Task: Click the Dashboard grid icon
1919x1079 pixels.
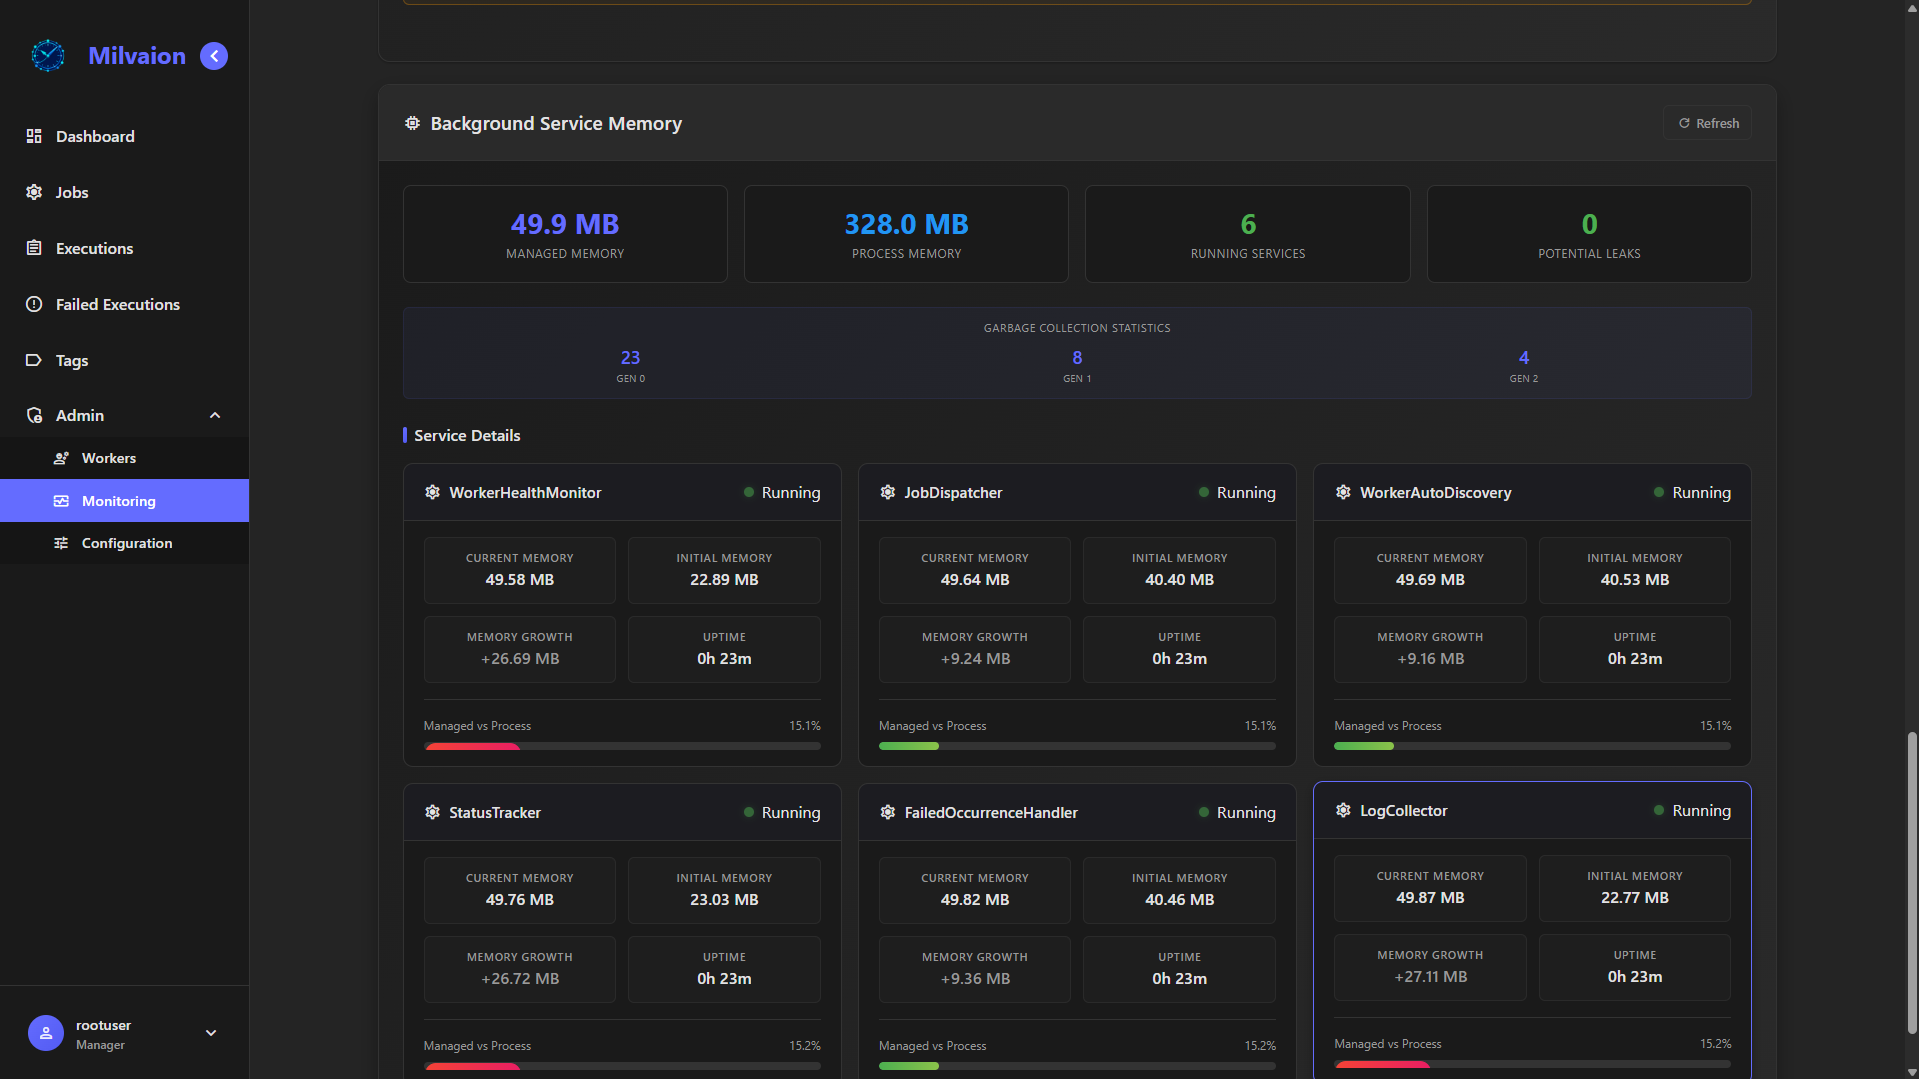Action: tap(34, 136)
